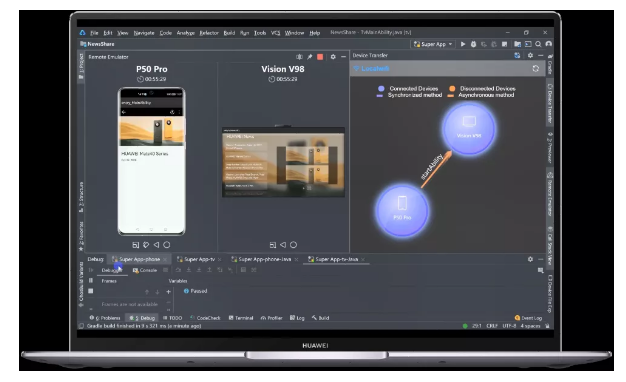Screen dimensions: 626x382
Task: Pin the Remote Emulator window
Action: tap(309, 57)
